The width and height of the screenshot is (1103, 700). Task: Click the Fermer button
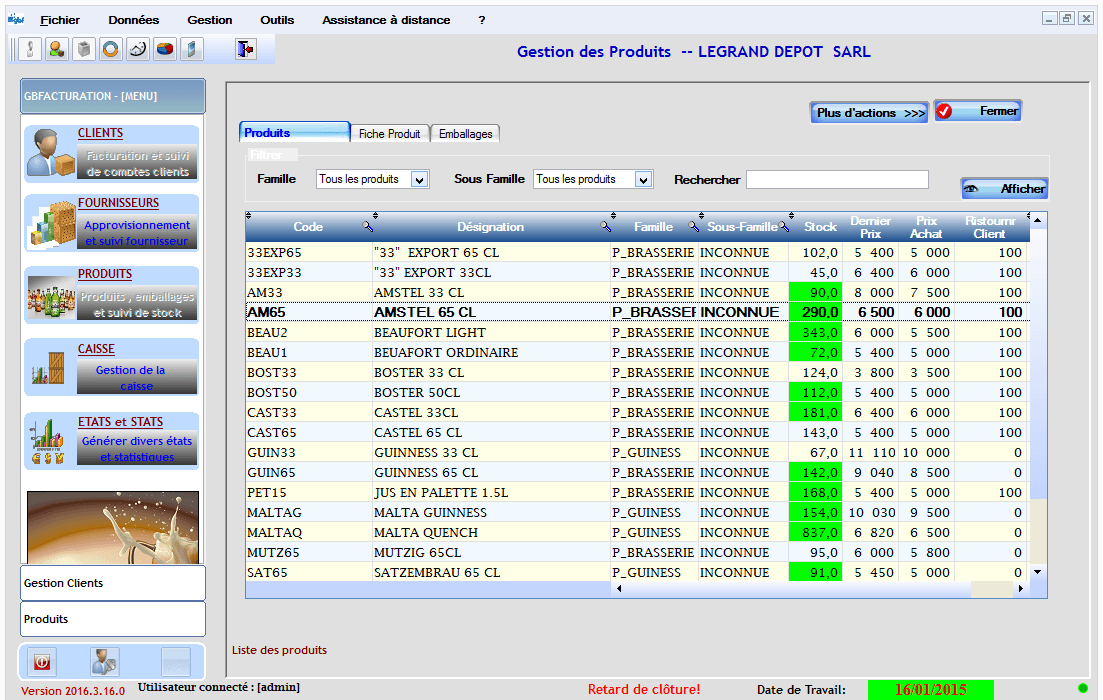click(x=977, y=111)
